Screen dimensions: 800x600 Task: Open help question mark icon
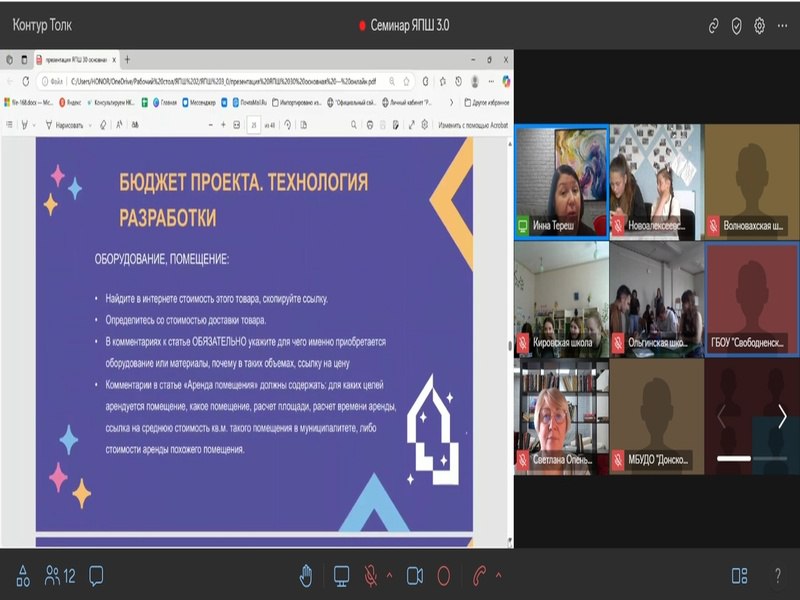tap(778, 576)
